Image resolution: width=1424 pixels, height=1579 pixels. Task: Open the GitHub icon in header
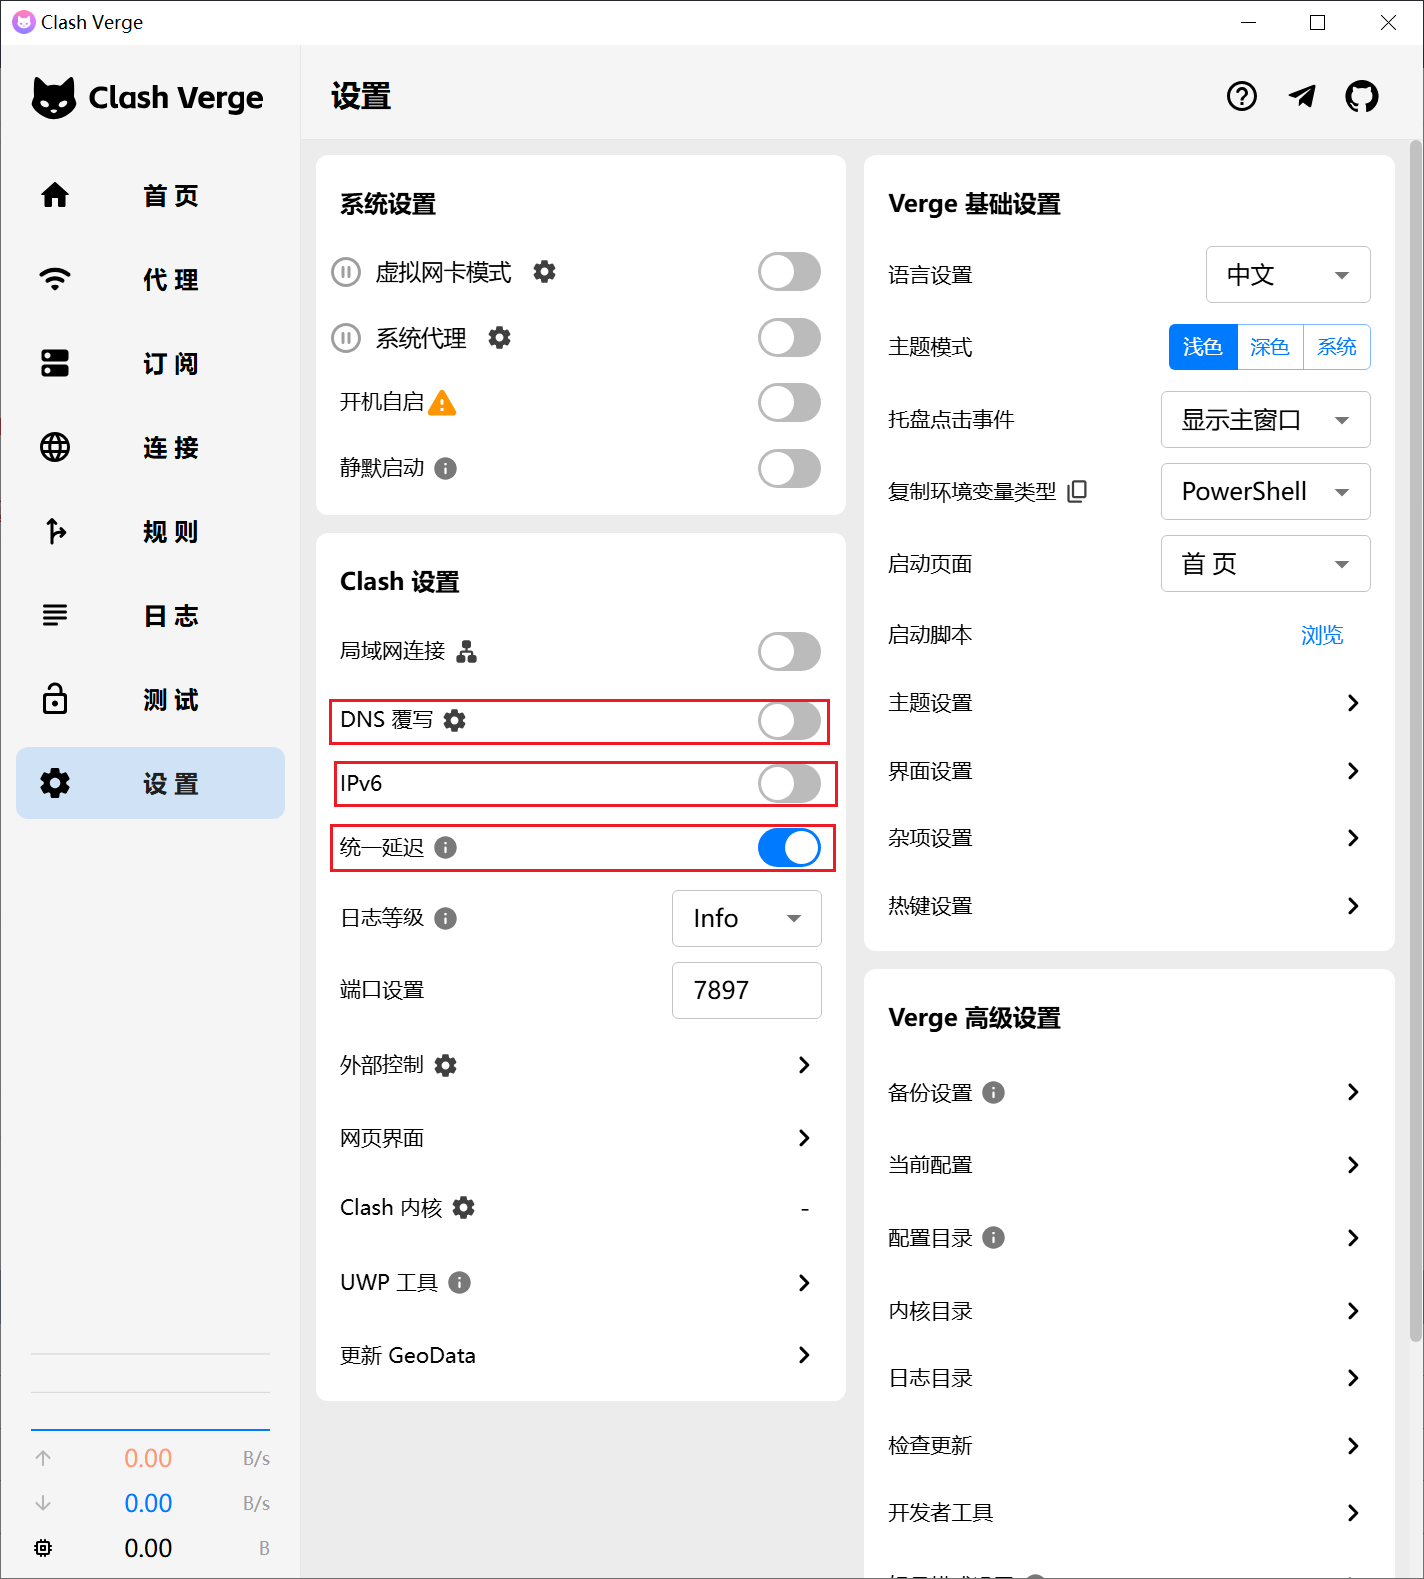tap(1361, 96)
